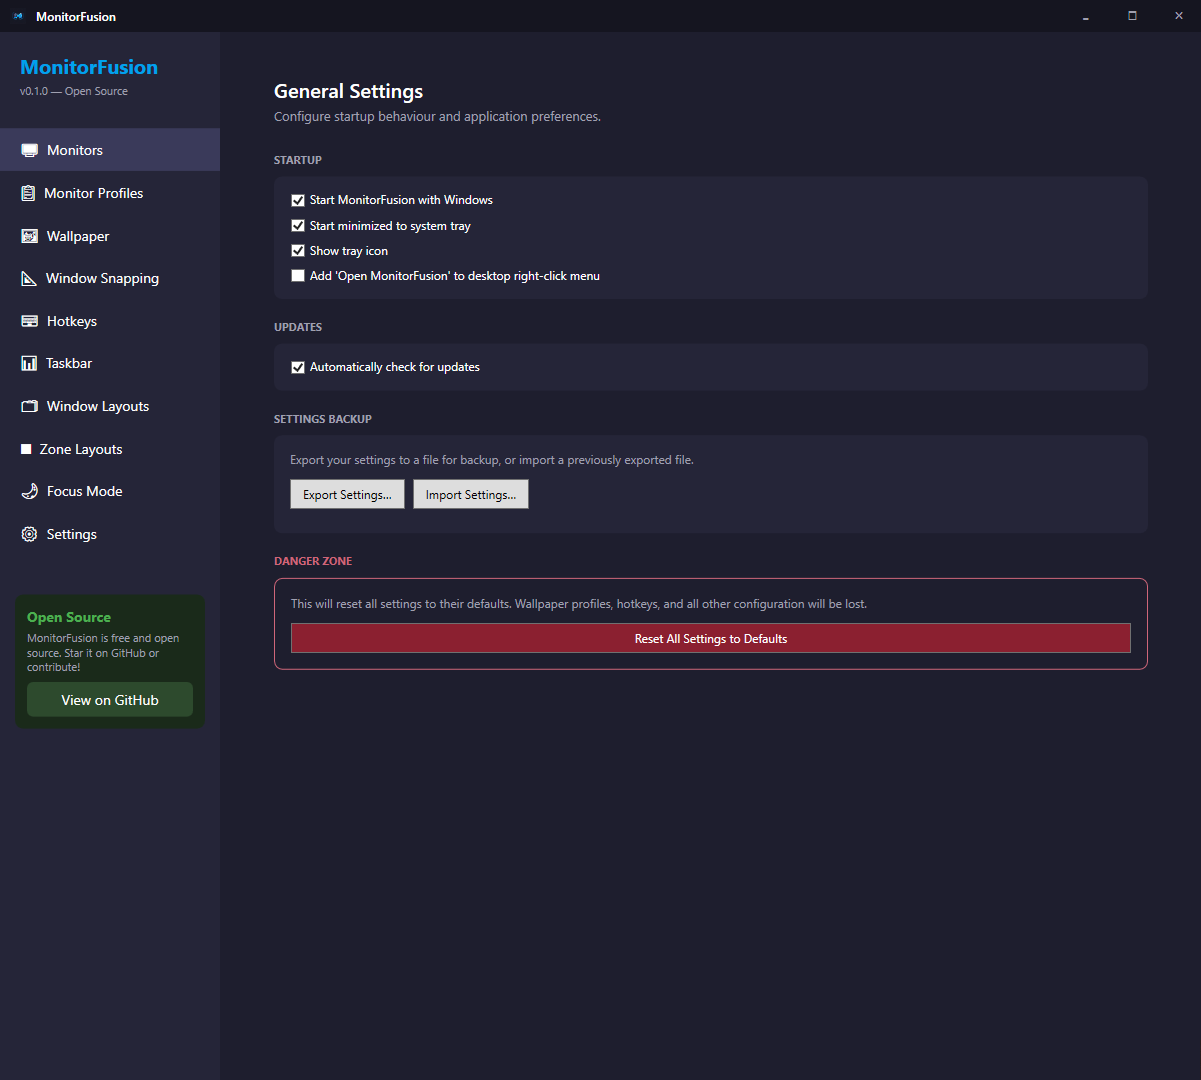Select the Window Layouts icon
The height and width of the screenshot is (1080, 1201).
pyautogui.click(x=29, y=405)
